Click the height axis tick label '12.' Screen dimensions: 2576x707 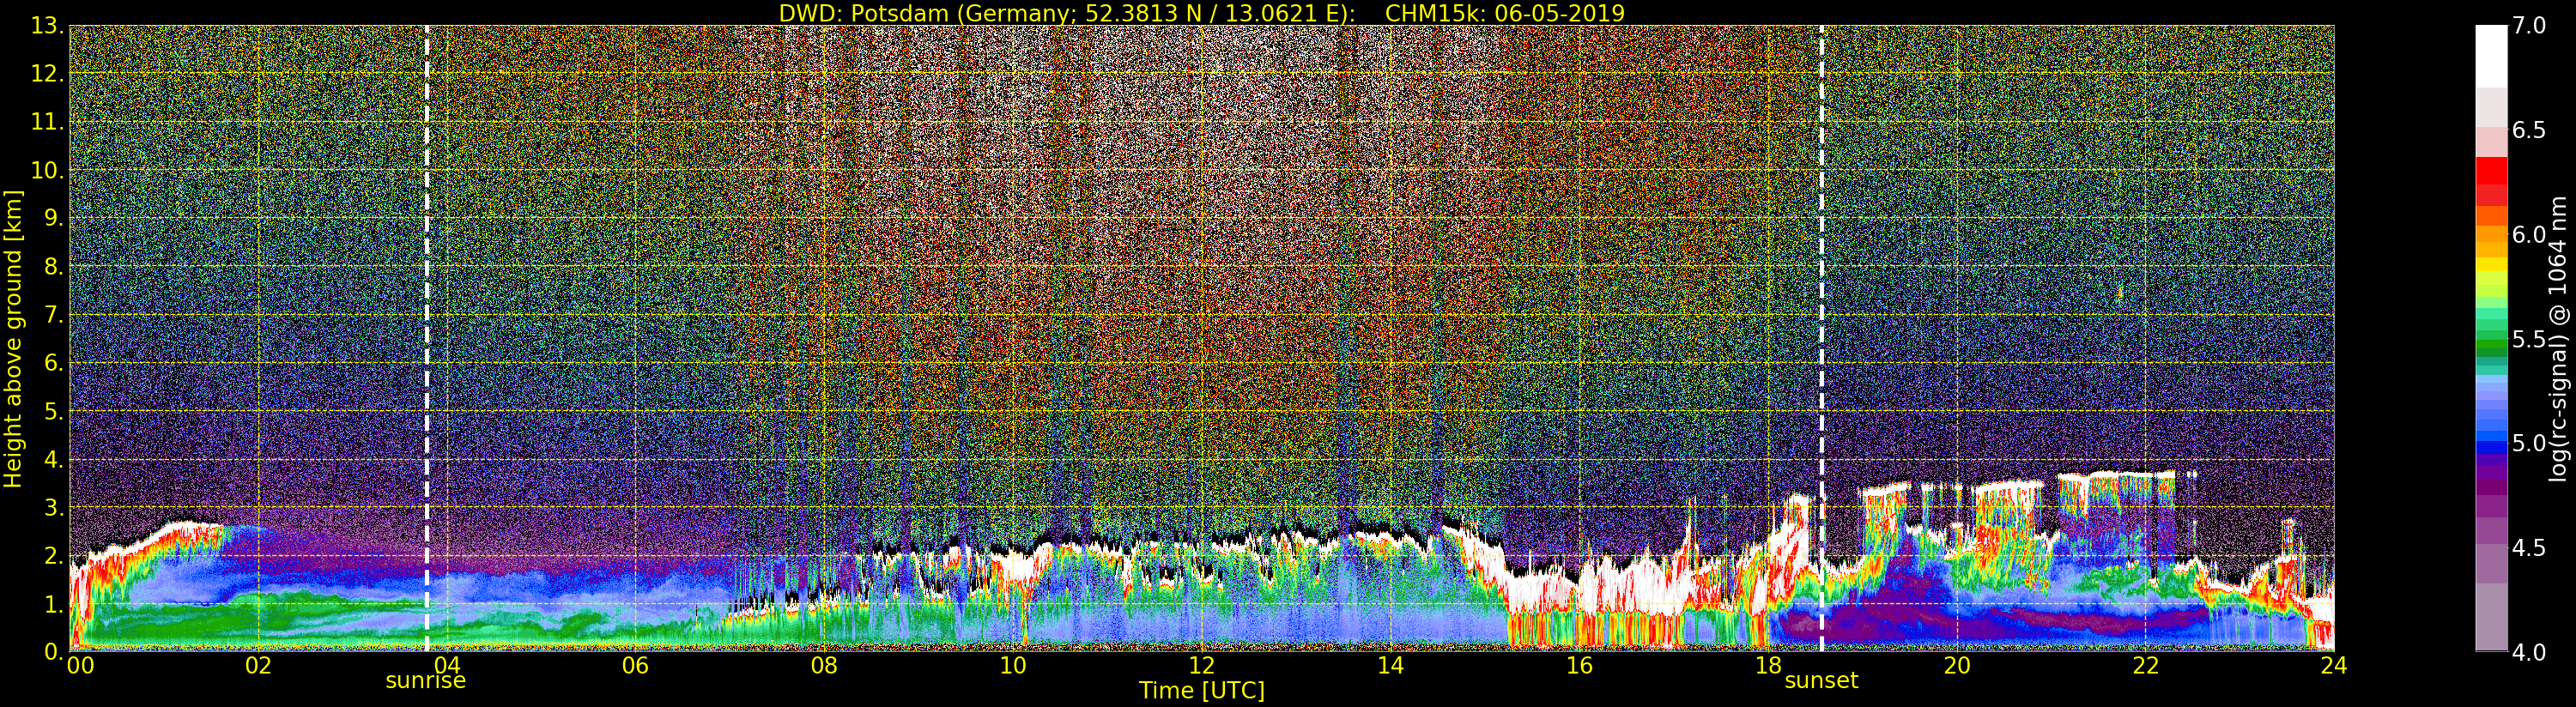47,74
